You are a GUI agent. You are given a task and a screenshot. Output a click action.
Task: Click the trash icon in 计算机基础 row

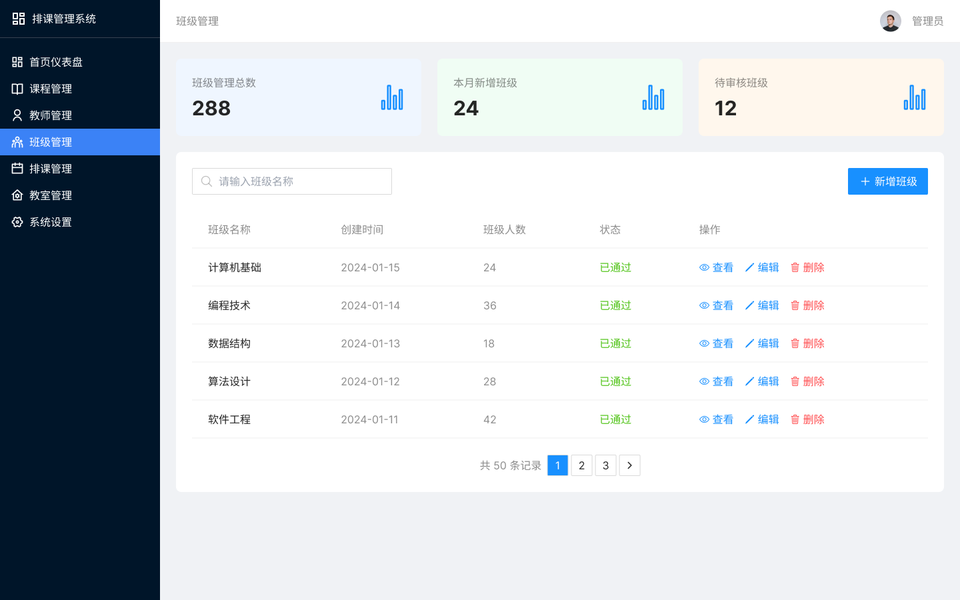click(795, 268)
